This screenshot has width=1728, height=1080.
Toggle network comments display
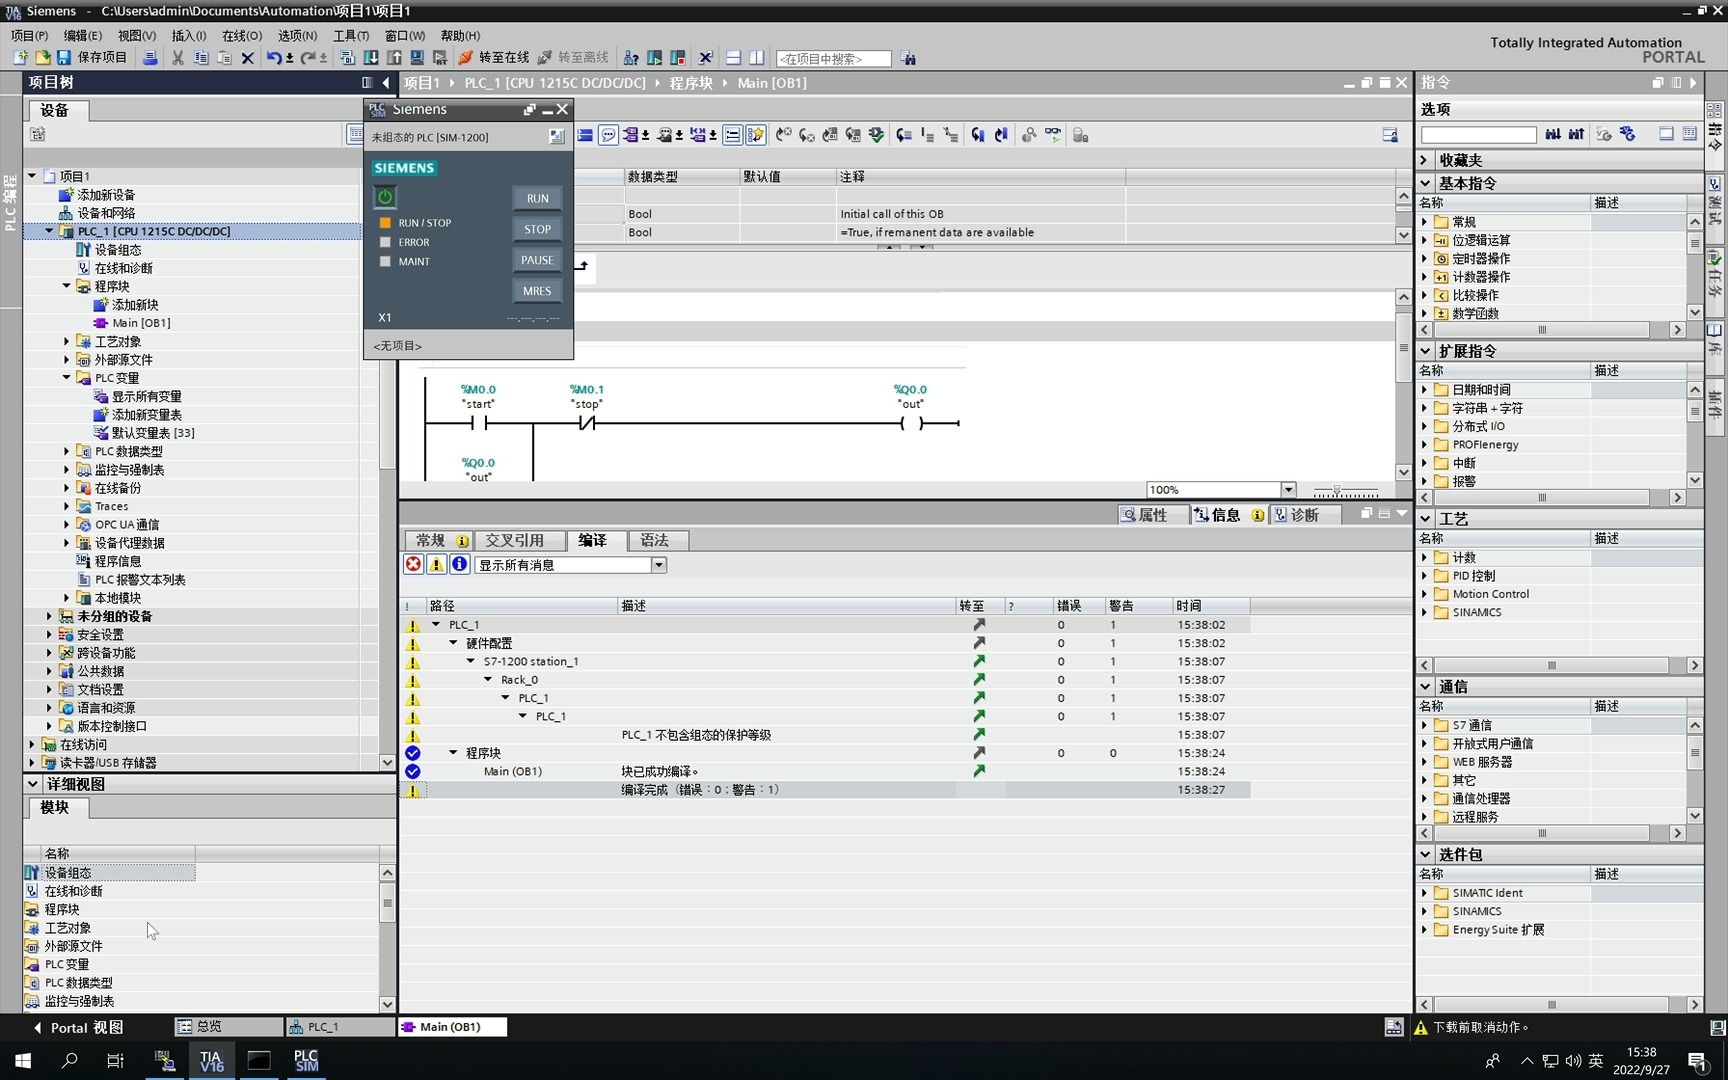tap(732, 135)
